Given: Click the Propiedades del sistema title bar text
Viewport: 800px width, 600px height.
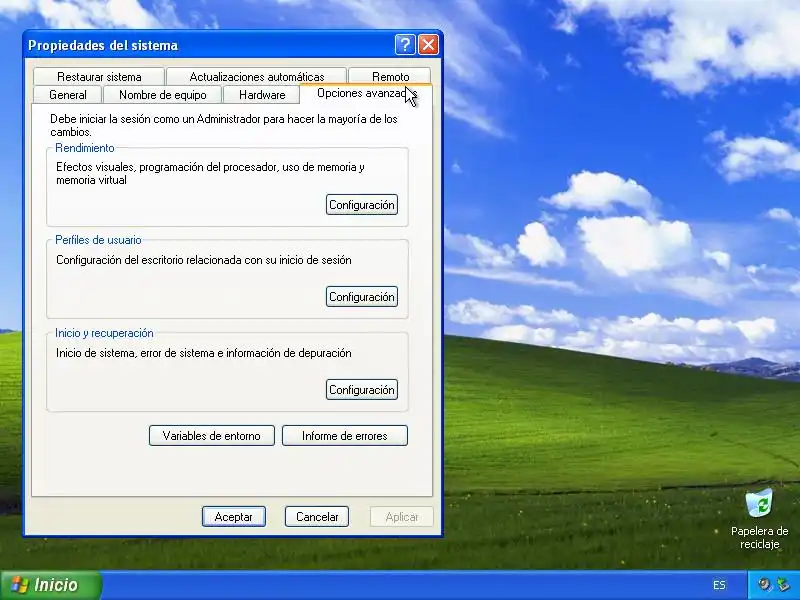Looking at the screenshot, I should coord(103,45).
